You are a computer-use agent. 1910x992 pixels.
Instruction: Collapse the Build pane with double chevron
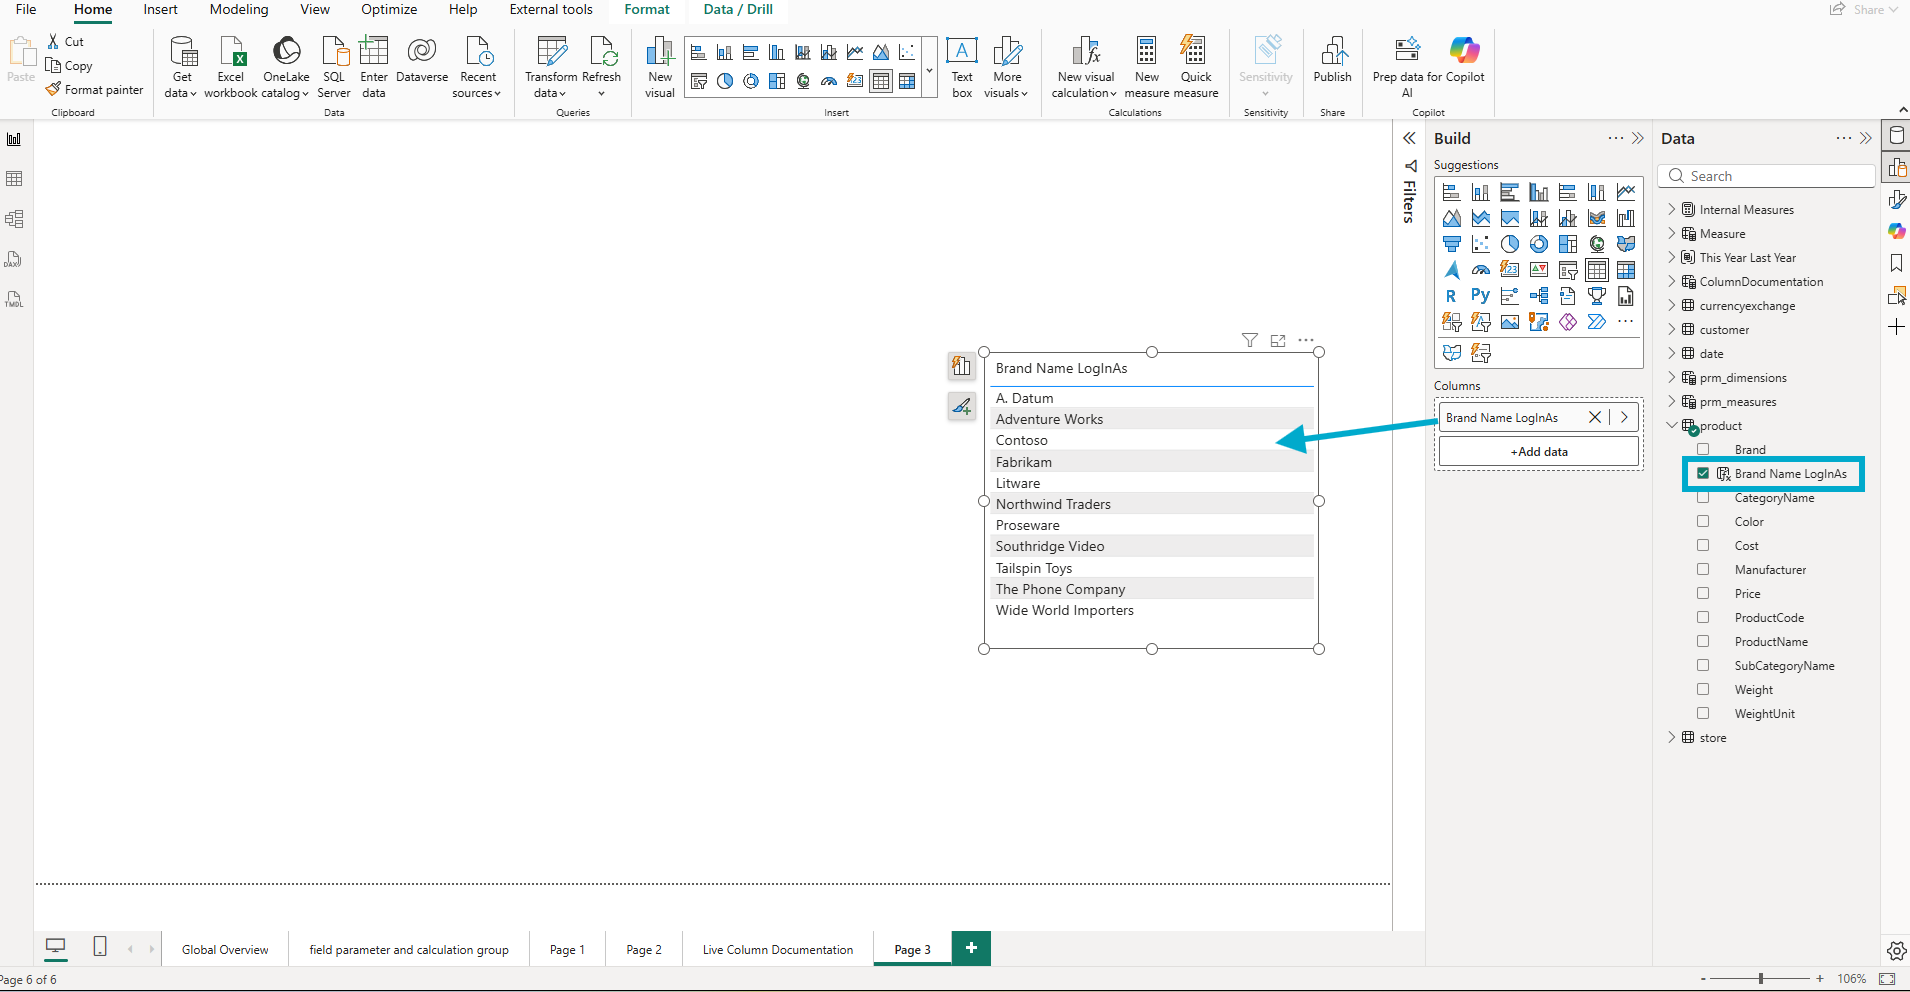(1638, 138)
